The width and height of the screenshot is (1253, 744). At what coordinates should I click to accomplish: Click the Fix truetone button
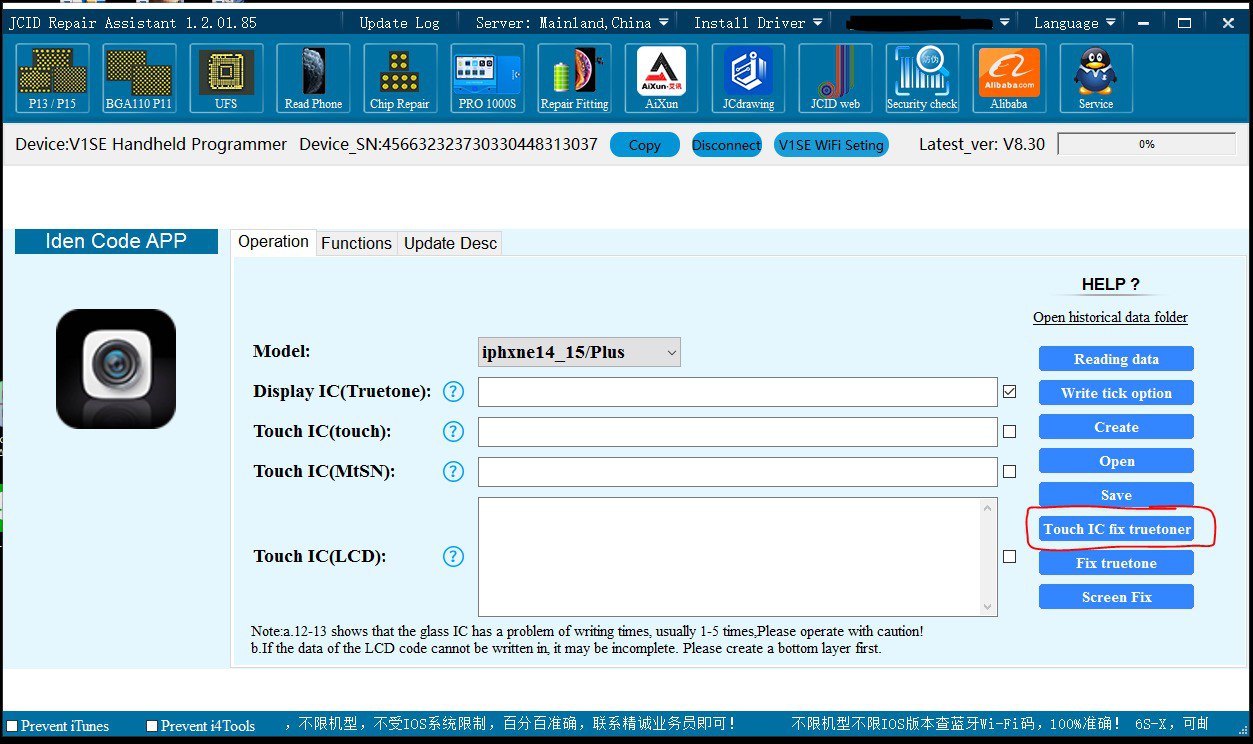[x=1116, y=563]
